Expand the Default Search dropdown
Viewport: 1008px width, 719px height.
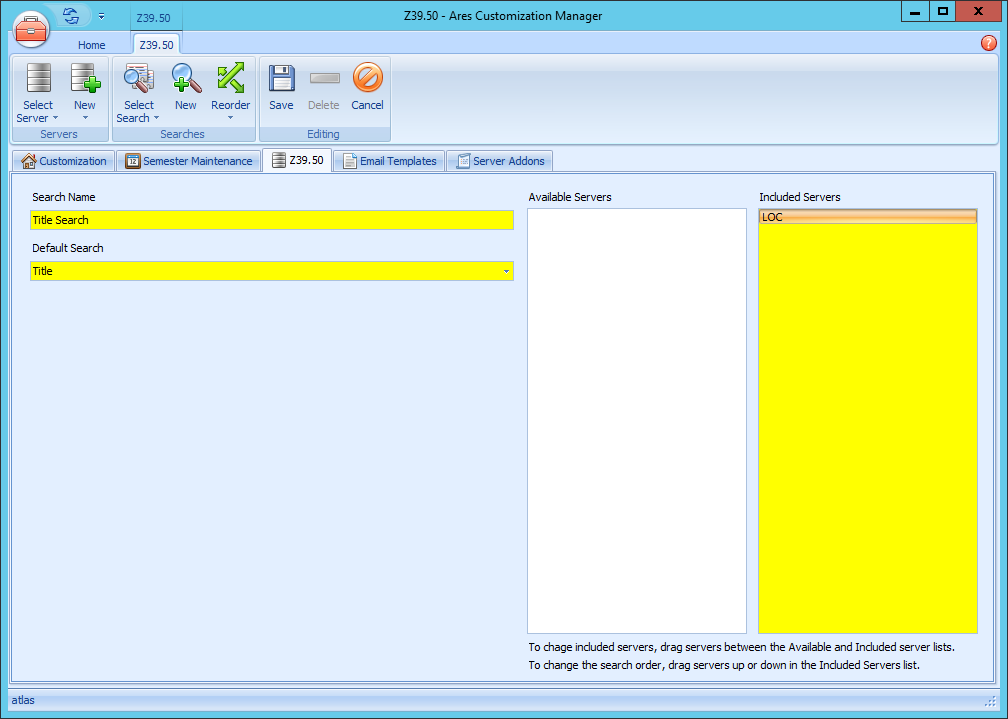pos(506,271)
